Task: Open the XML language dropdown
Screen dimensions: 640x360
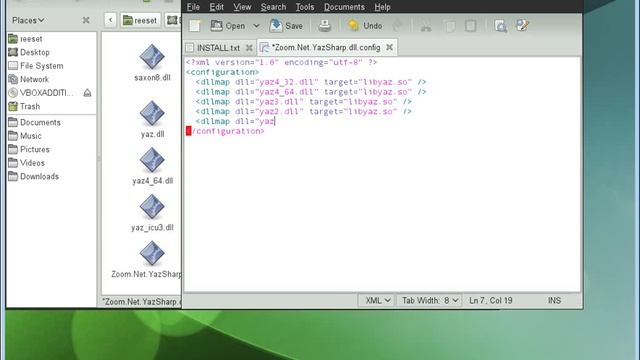Action: click(x=378, y=300)
